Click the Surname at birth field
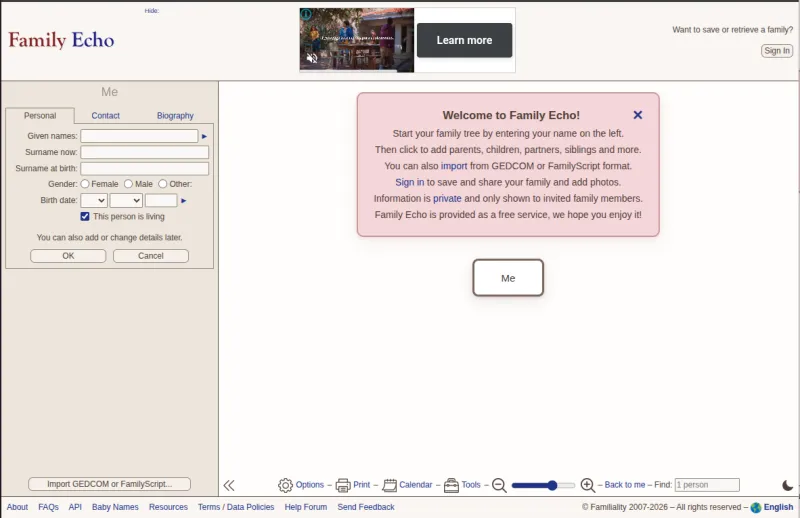The height and width of the screenshot is (518, 800). [144, 168]
